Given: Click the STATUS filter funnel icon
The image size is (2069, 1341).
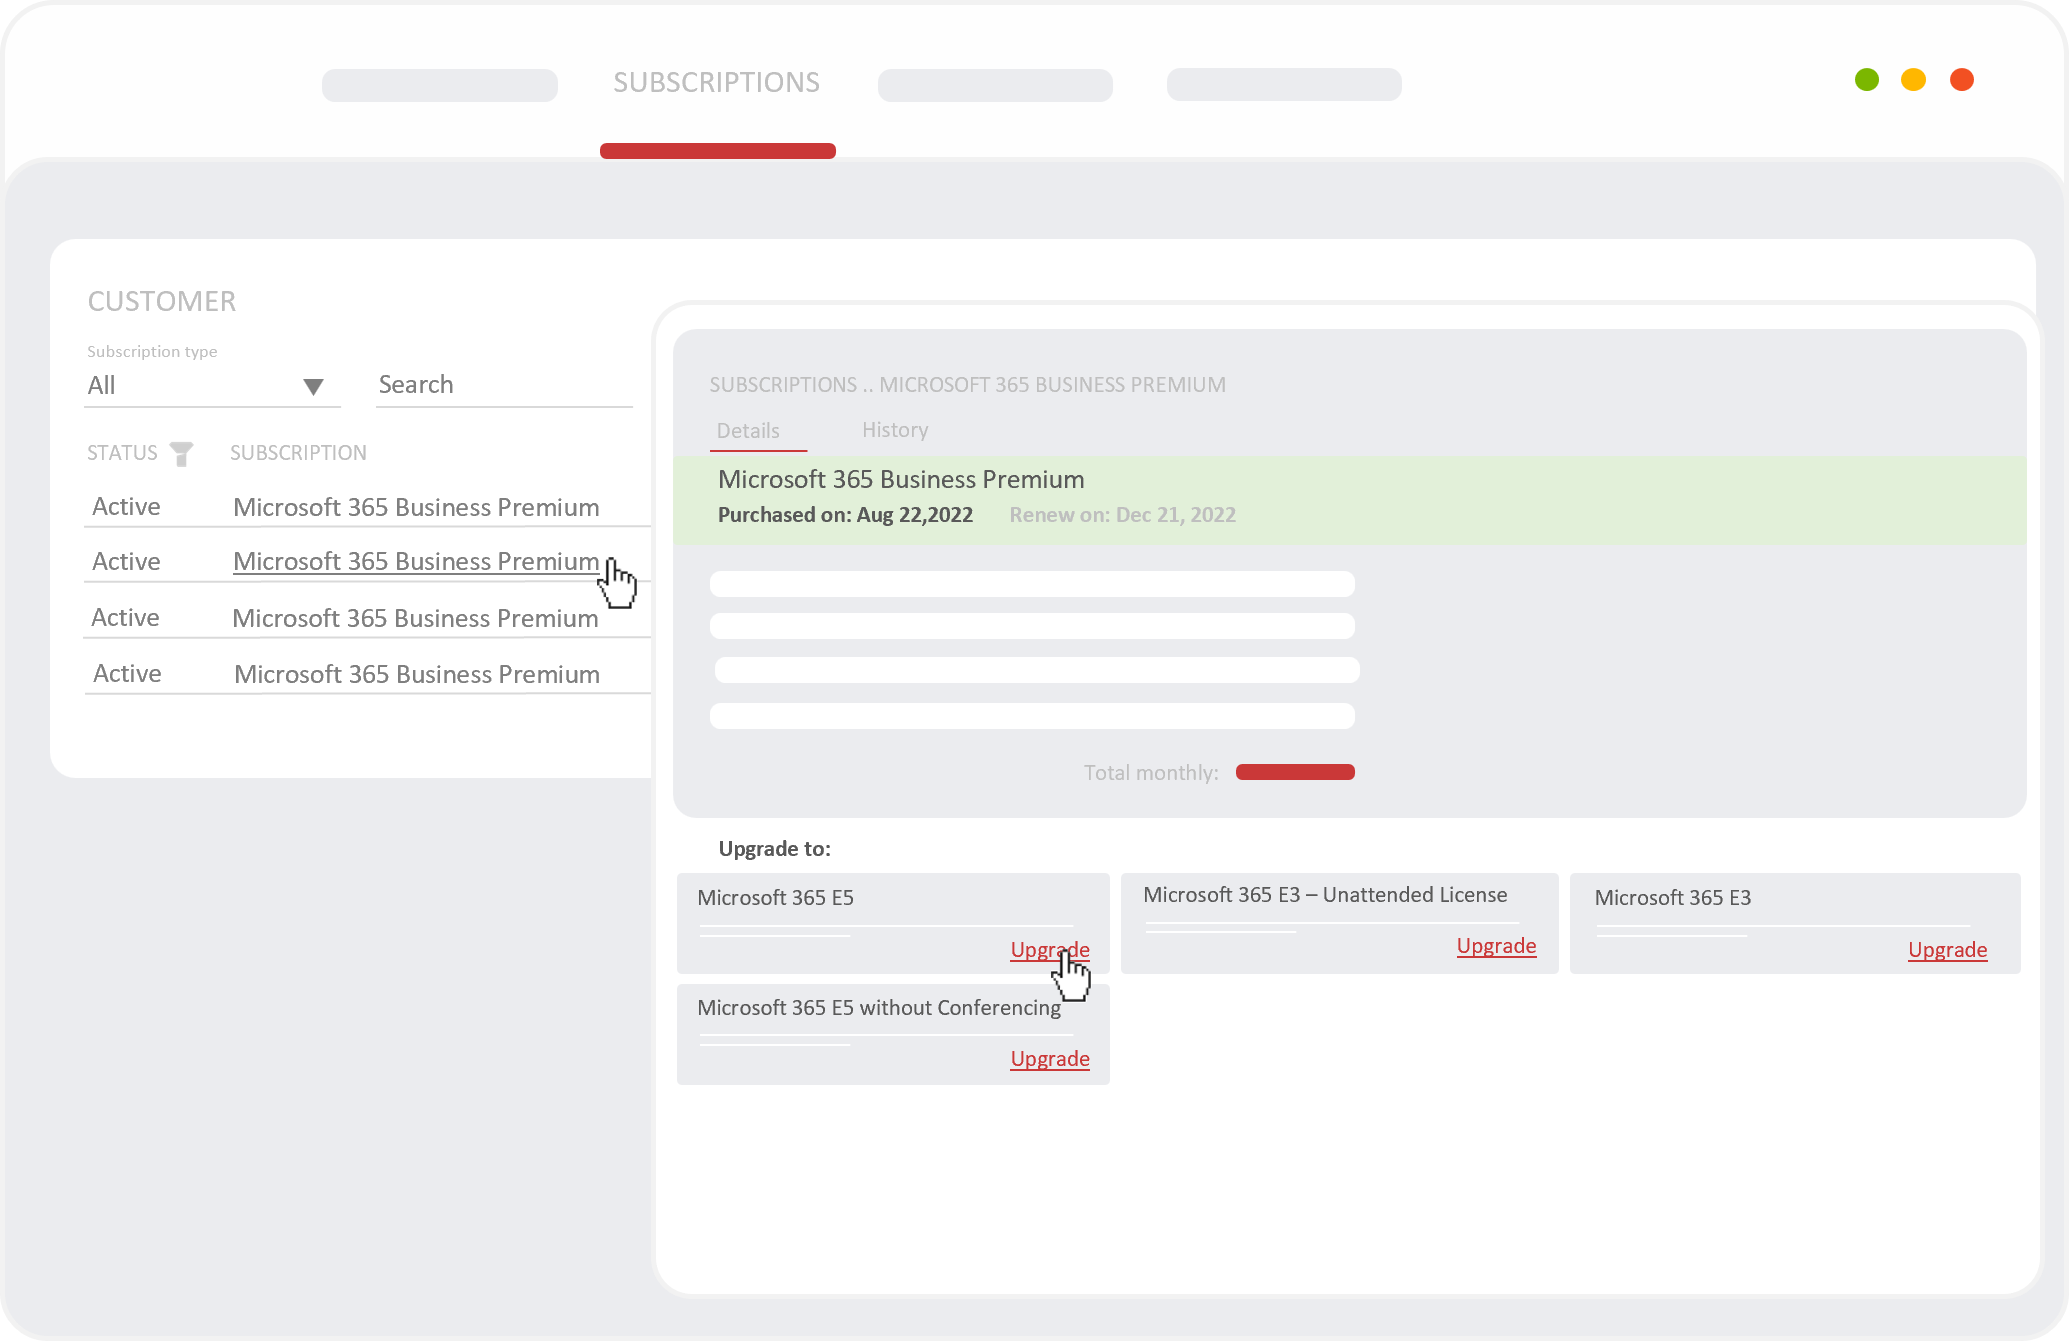Looking at the screenshot, I should 181,454.
